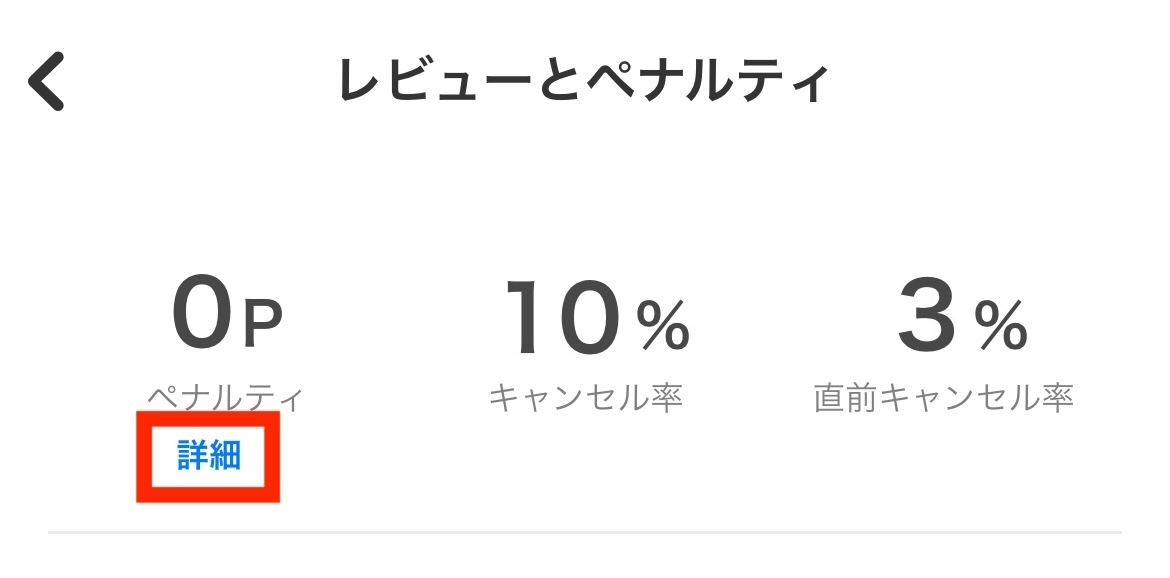Tap the レビューとペナルティ page title

[x=584, y=82]
